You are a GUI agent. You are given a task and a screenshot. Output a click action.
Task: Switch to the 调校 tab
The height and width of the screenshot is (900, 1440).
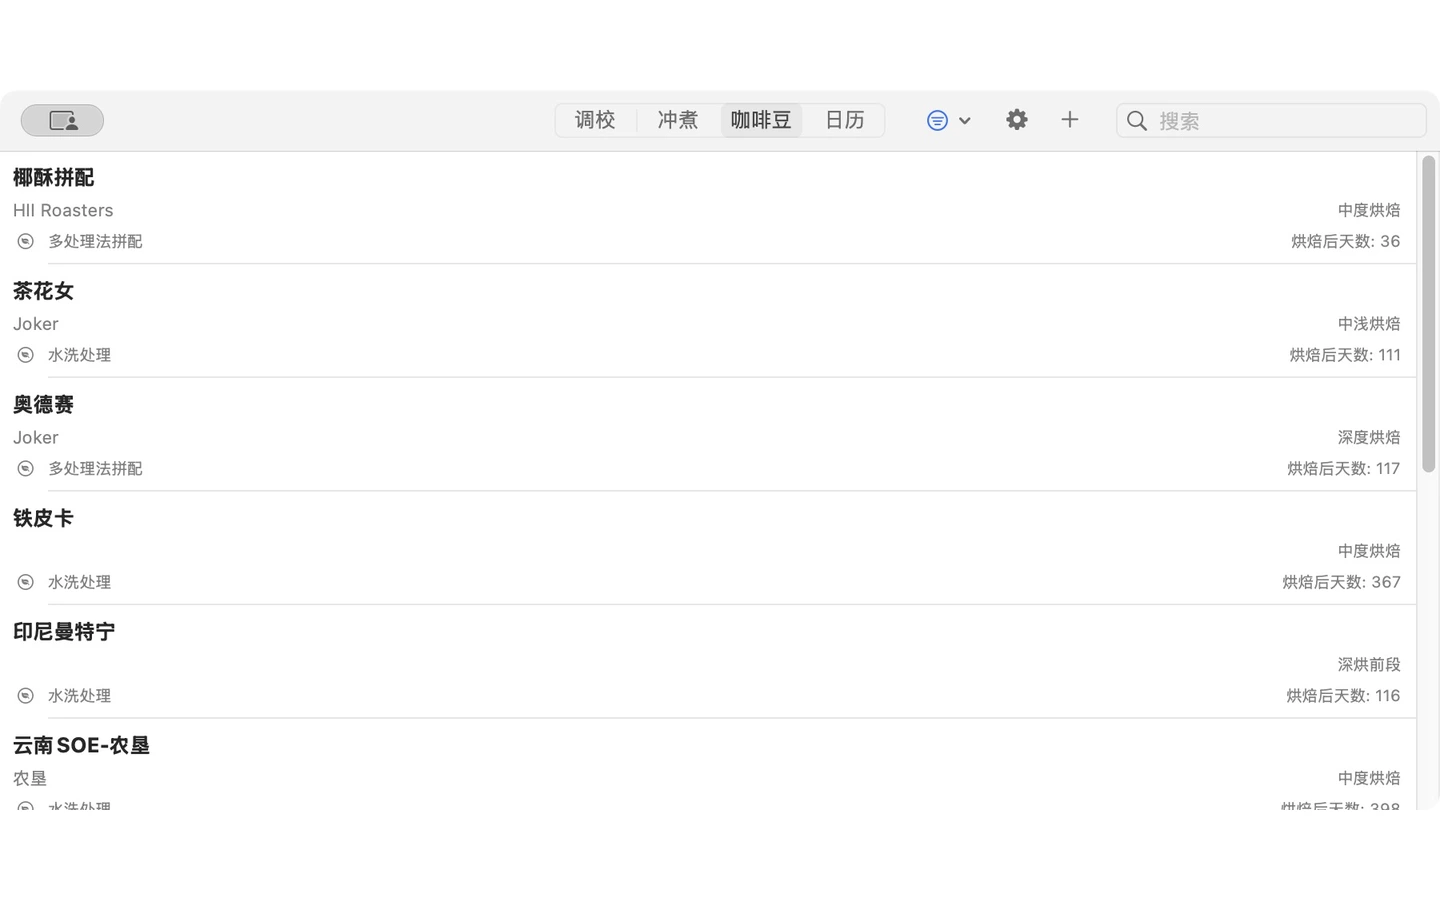(x=595, y=120)
